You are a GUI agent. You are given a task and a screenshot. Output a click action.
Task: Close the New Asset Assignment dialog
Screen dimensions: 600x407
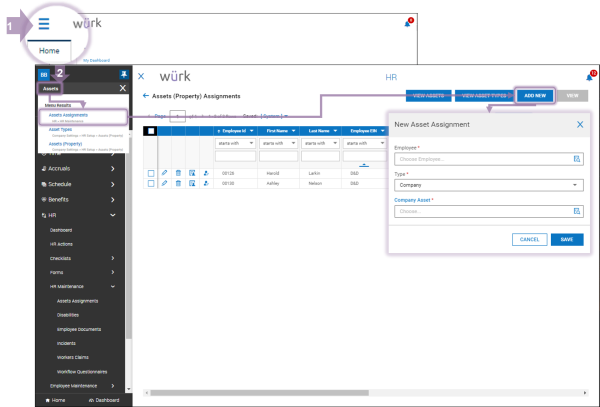pos(580,124)
